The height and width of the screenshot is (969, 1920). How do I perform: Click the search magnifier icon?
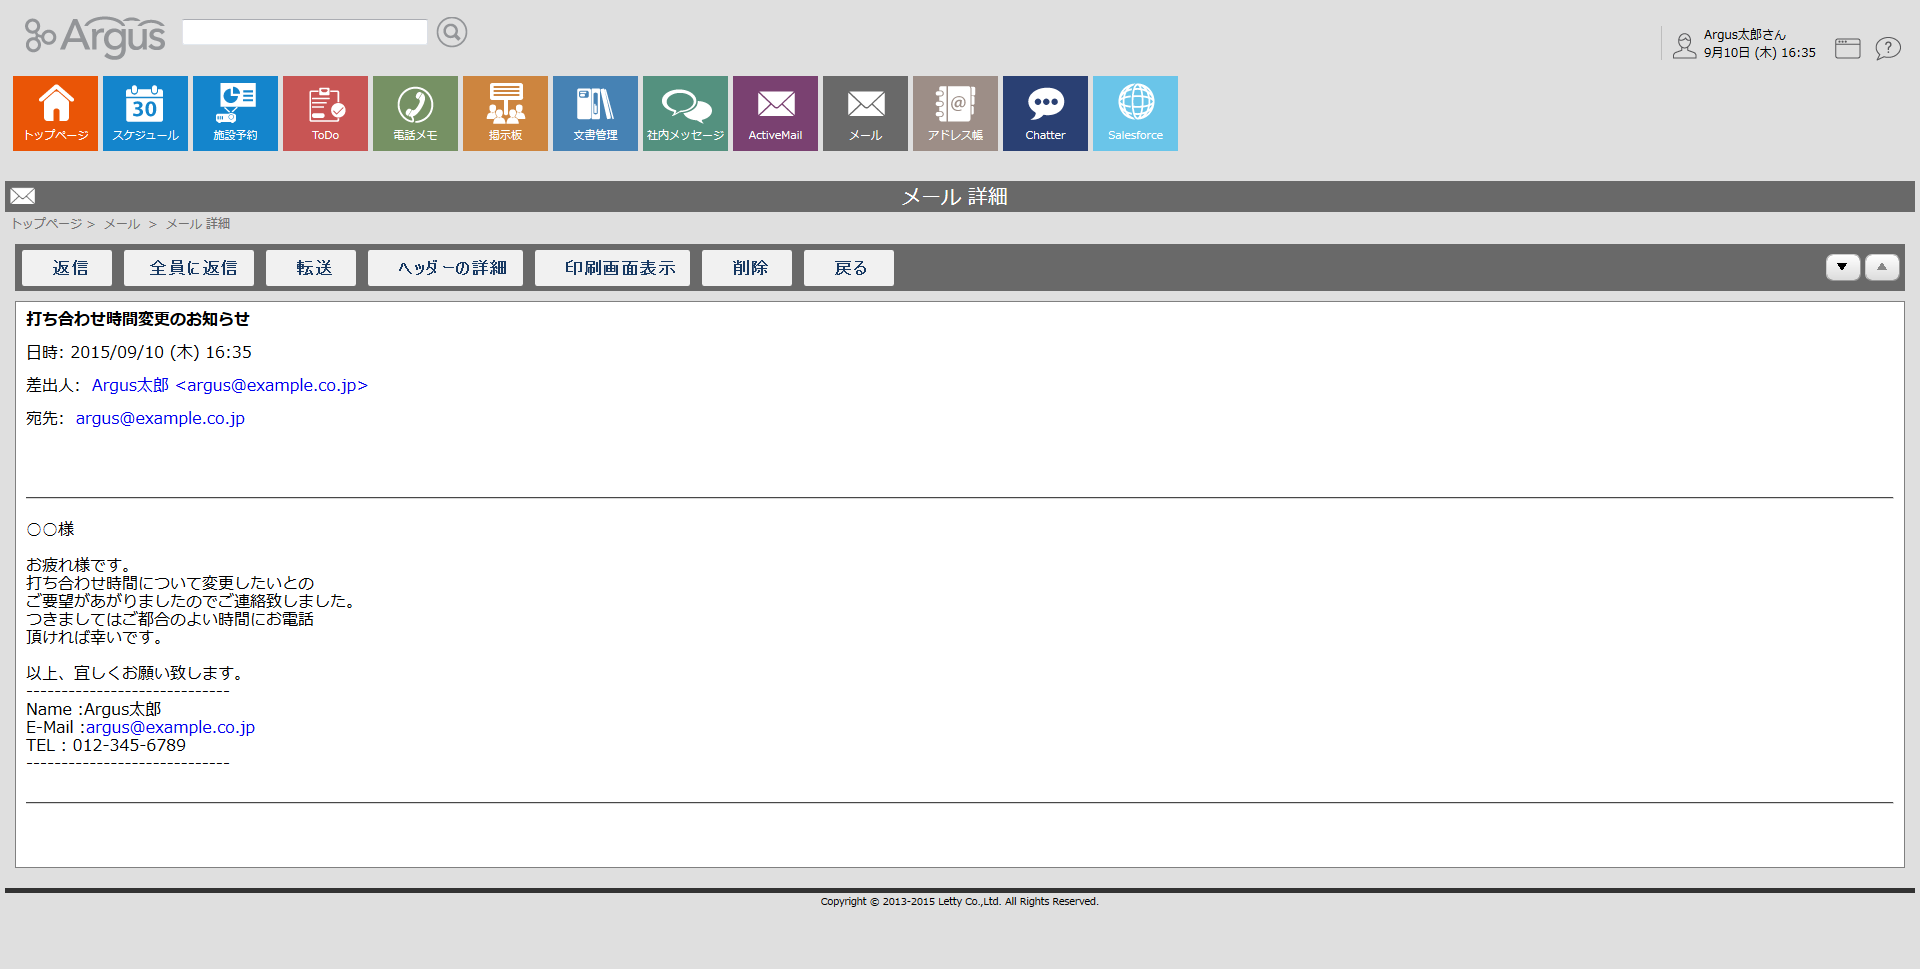pyautogui.click(x=452, y=33)
